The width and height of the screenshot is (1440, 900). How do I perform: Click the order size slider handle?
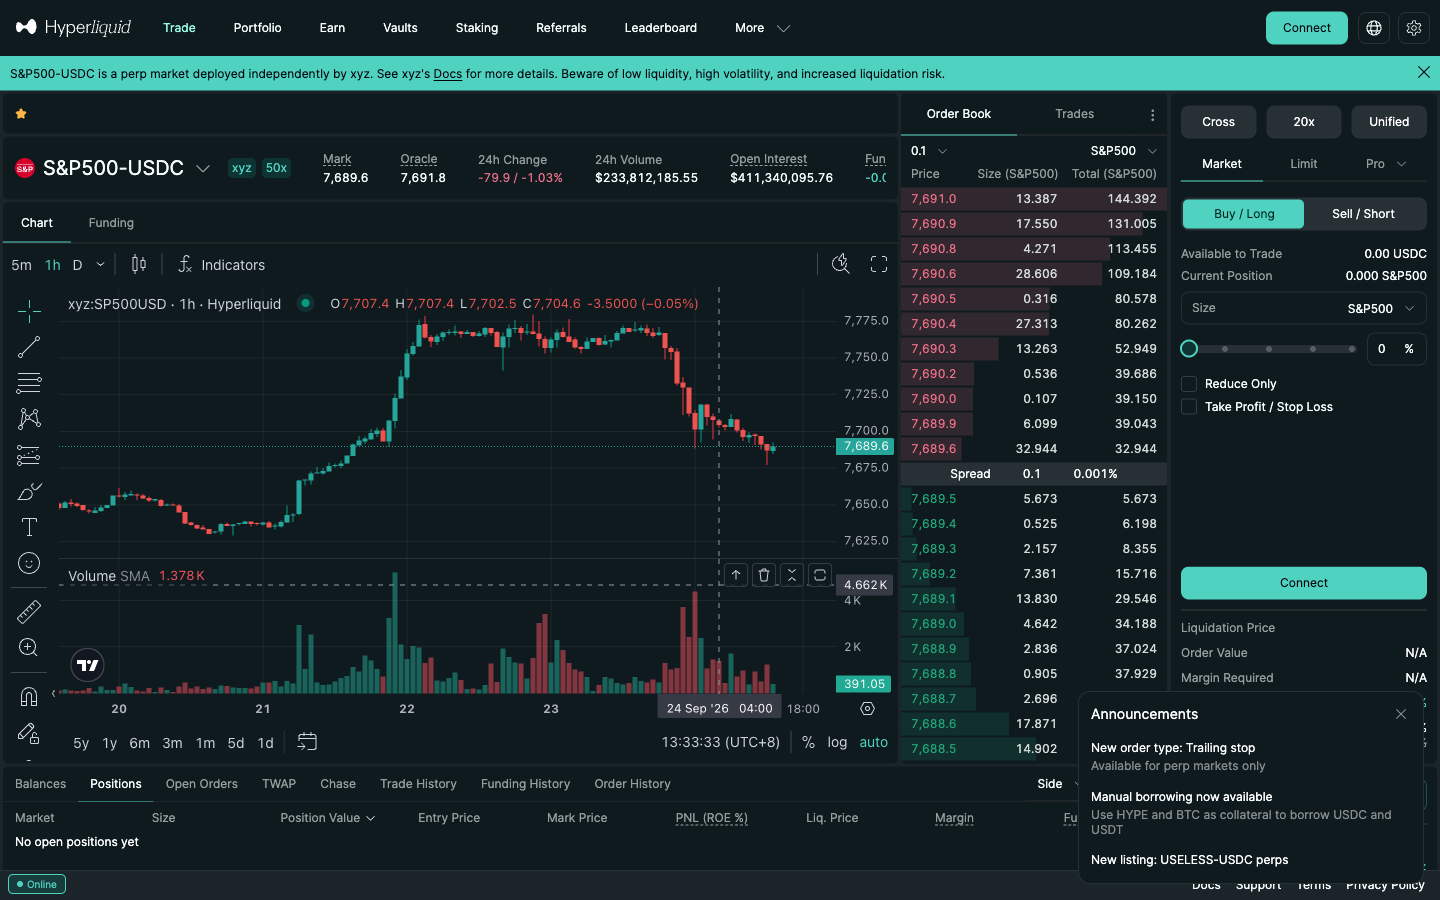[1189, 349]
